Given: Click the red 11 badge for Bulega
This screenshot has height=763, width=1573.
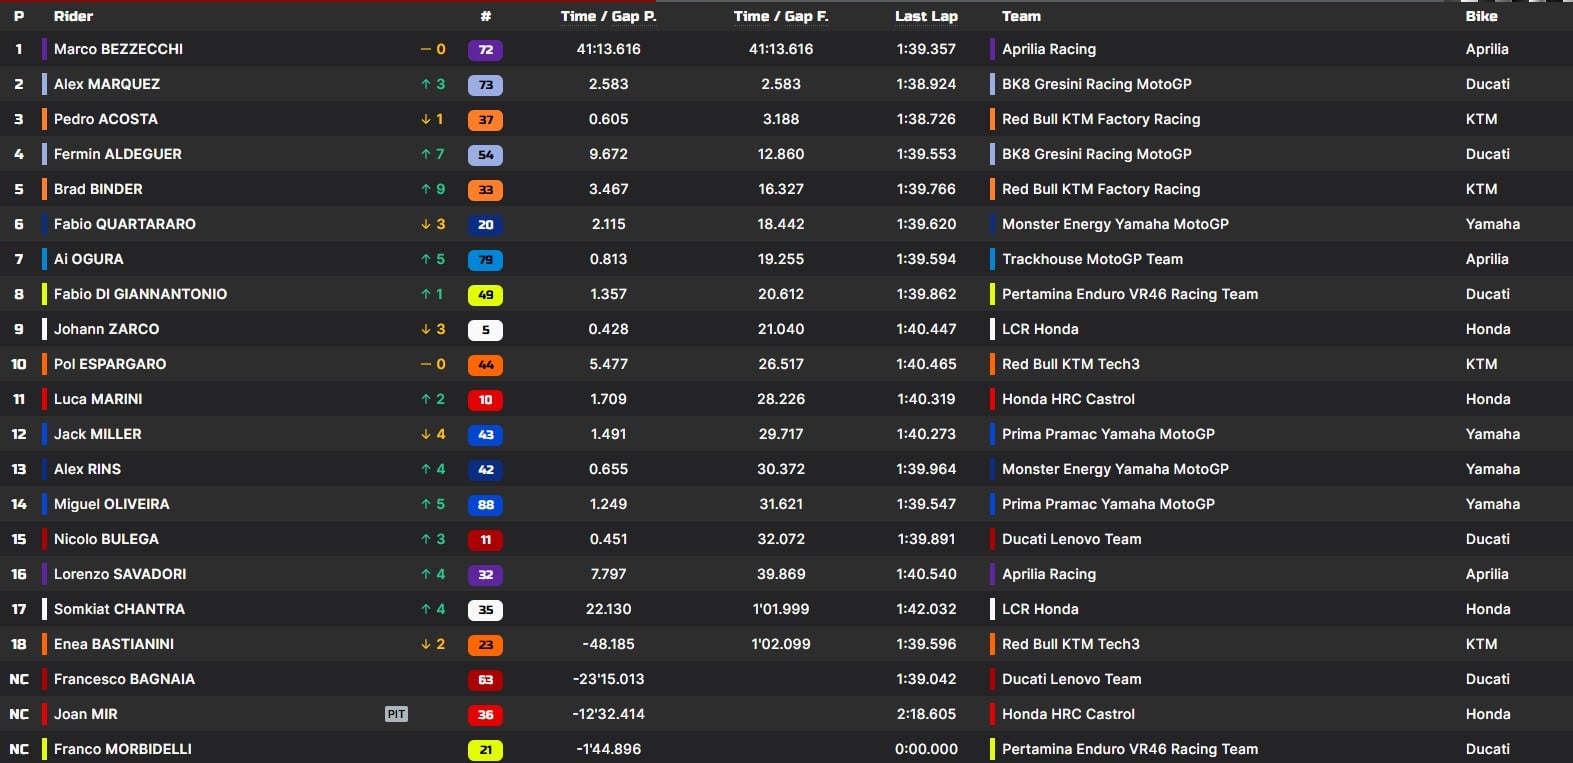Looking at the screenshot, I should pyautogui.click(x=485, y=540).
